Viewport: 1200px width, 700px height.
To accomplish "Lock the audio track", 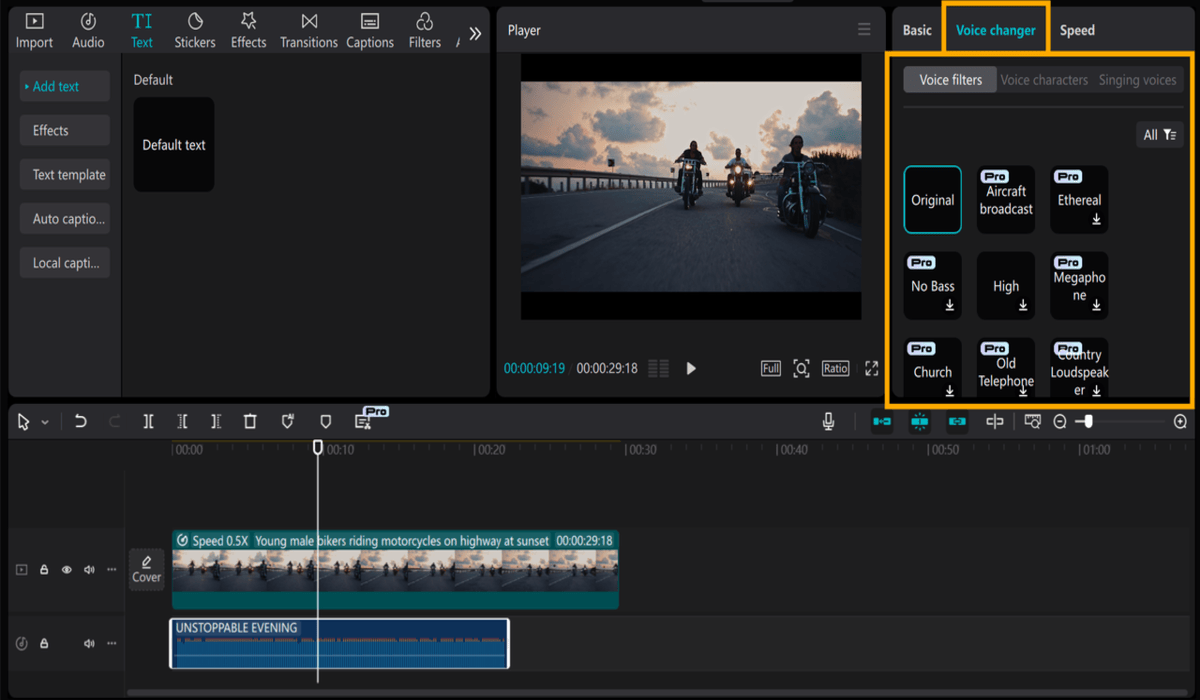I will (44, 643).
